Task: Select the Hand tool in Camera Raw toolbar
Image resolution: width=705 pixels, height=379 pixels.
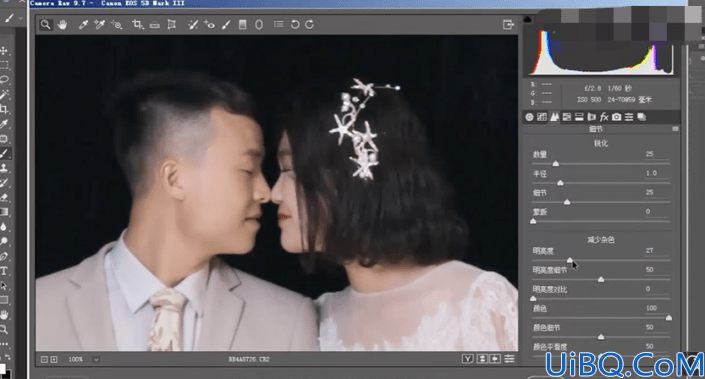Action: pos(62,25)
